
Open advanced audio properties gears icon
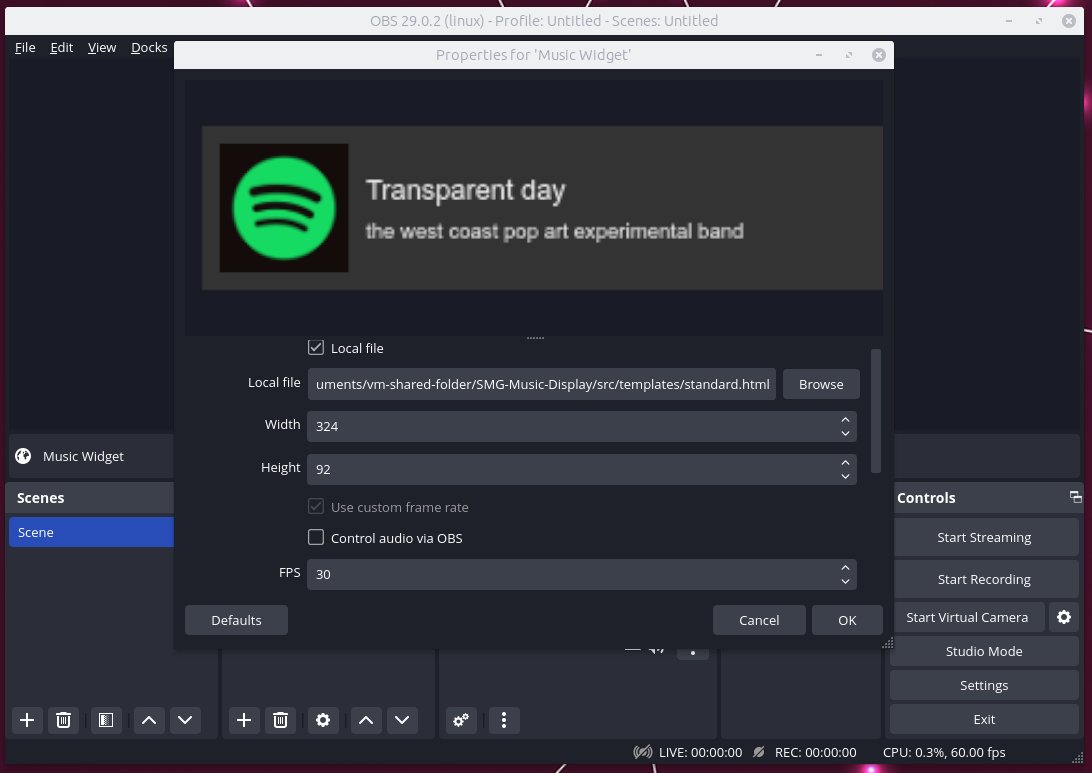tap(461, 720)
